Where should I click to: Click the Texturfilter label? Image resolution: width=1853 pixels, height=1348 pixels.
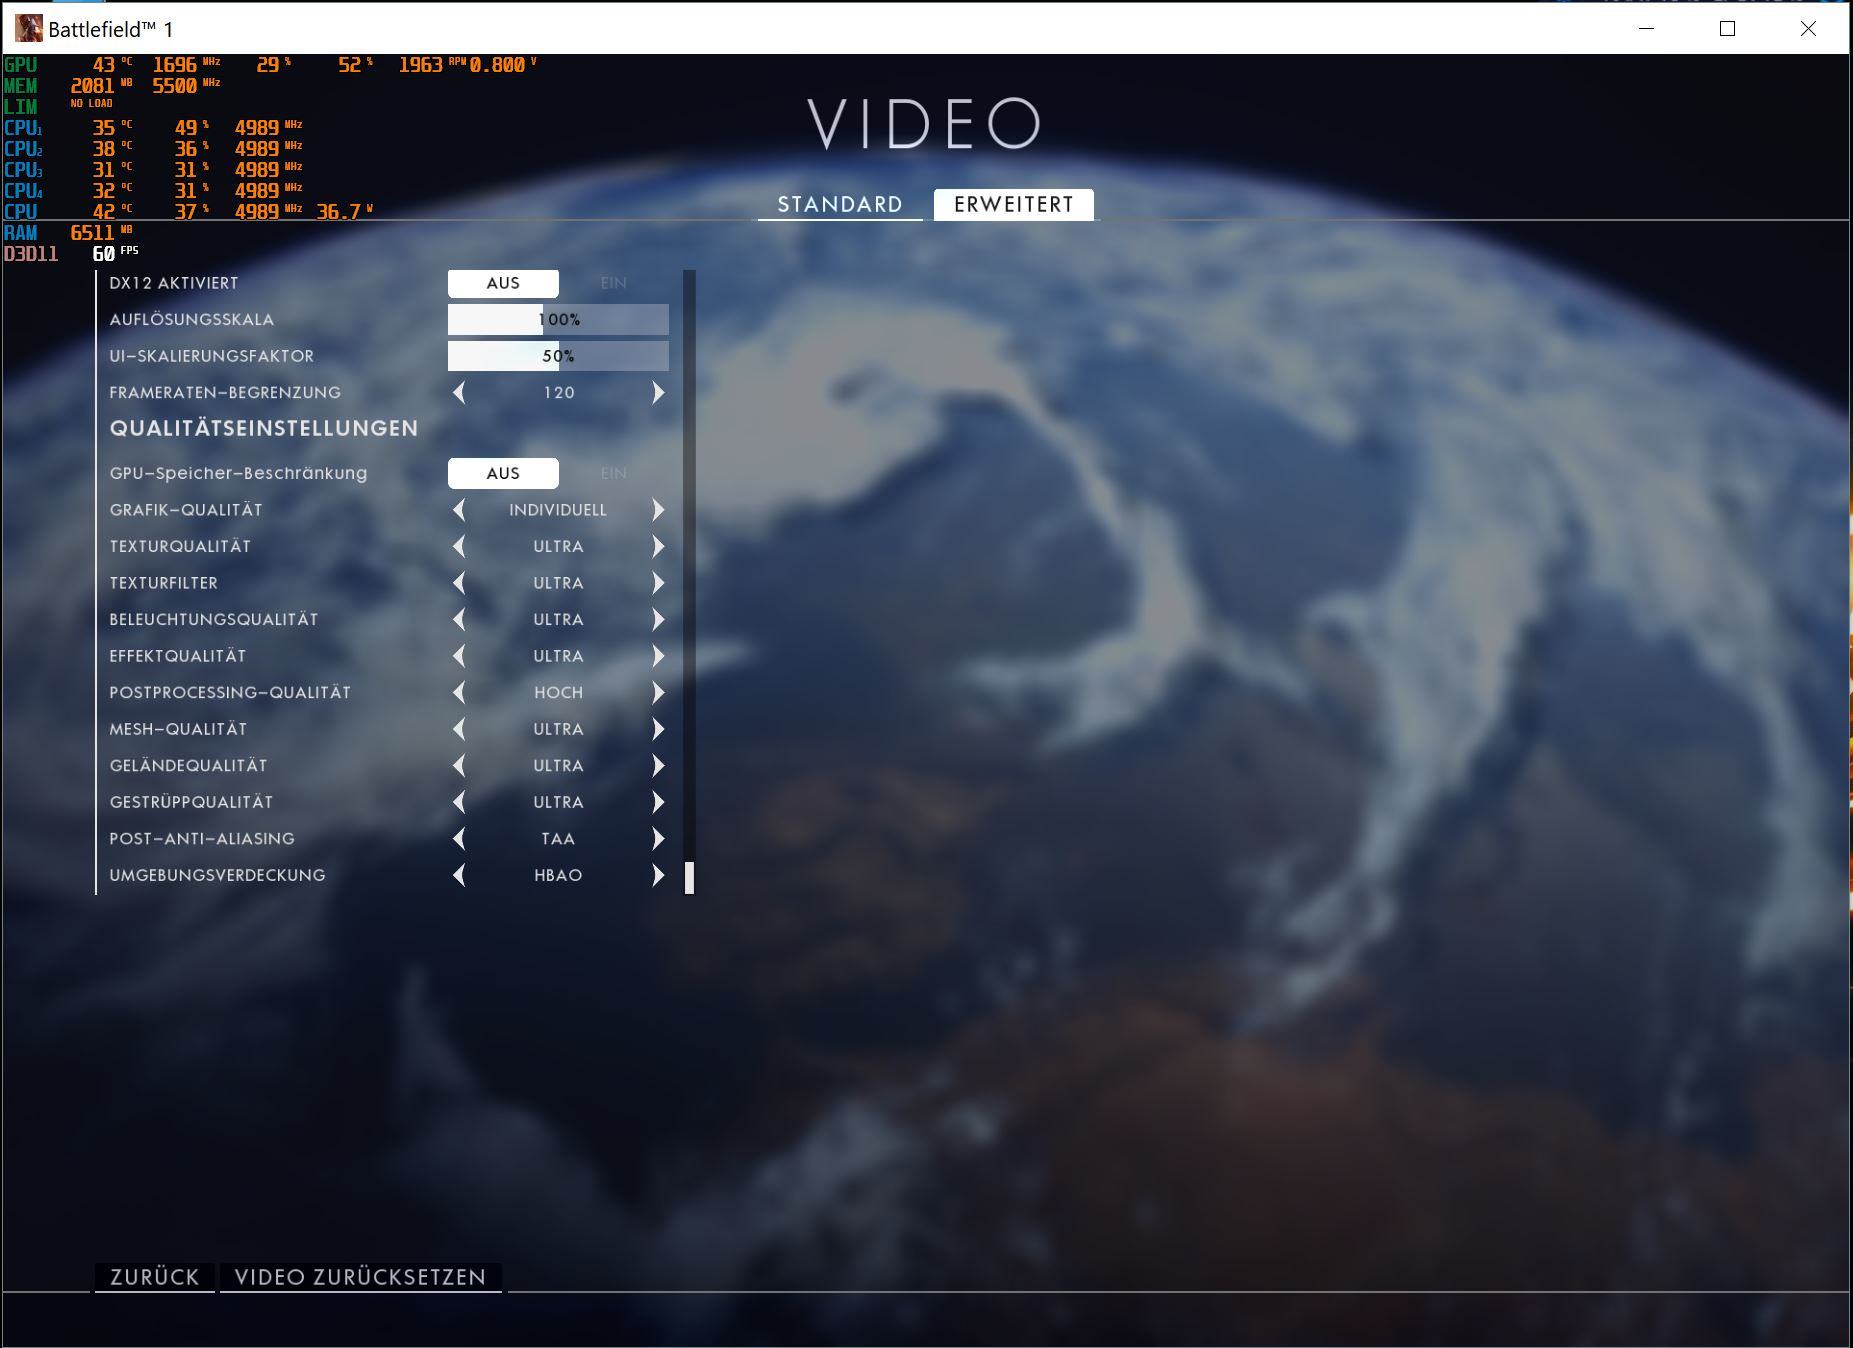[163, 583]
